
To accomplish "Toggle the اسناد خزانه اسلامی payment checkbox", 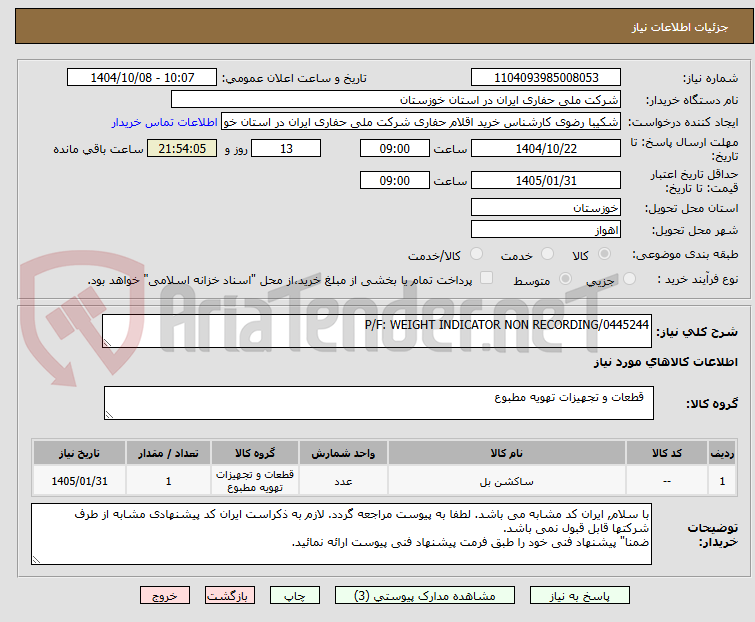I will click(487, 278).
